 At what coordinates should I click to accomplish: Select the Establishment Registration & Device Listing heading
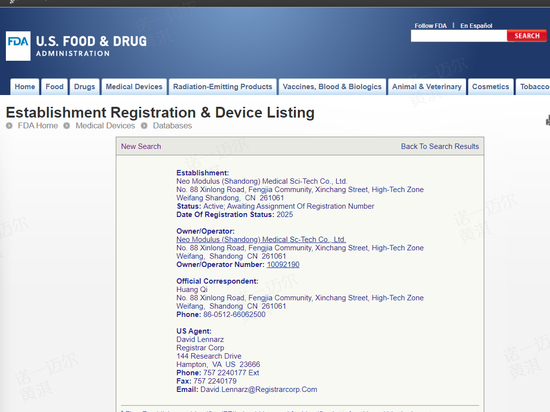pyautogui.click(x=160, y=113)
